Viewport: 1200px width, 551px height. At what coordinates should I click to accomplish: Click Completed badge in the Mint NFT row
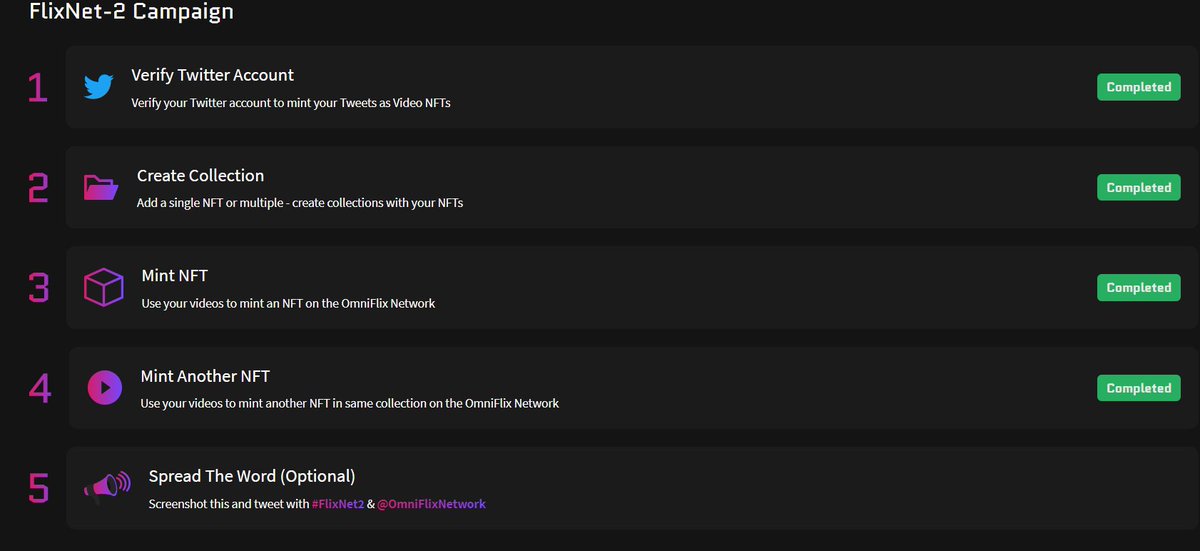tap(1139, 287)
